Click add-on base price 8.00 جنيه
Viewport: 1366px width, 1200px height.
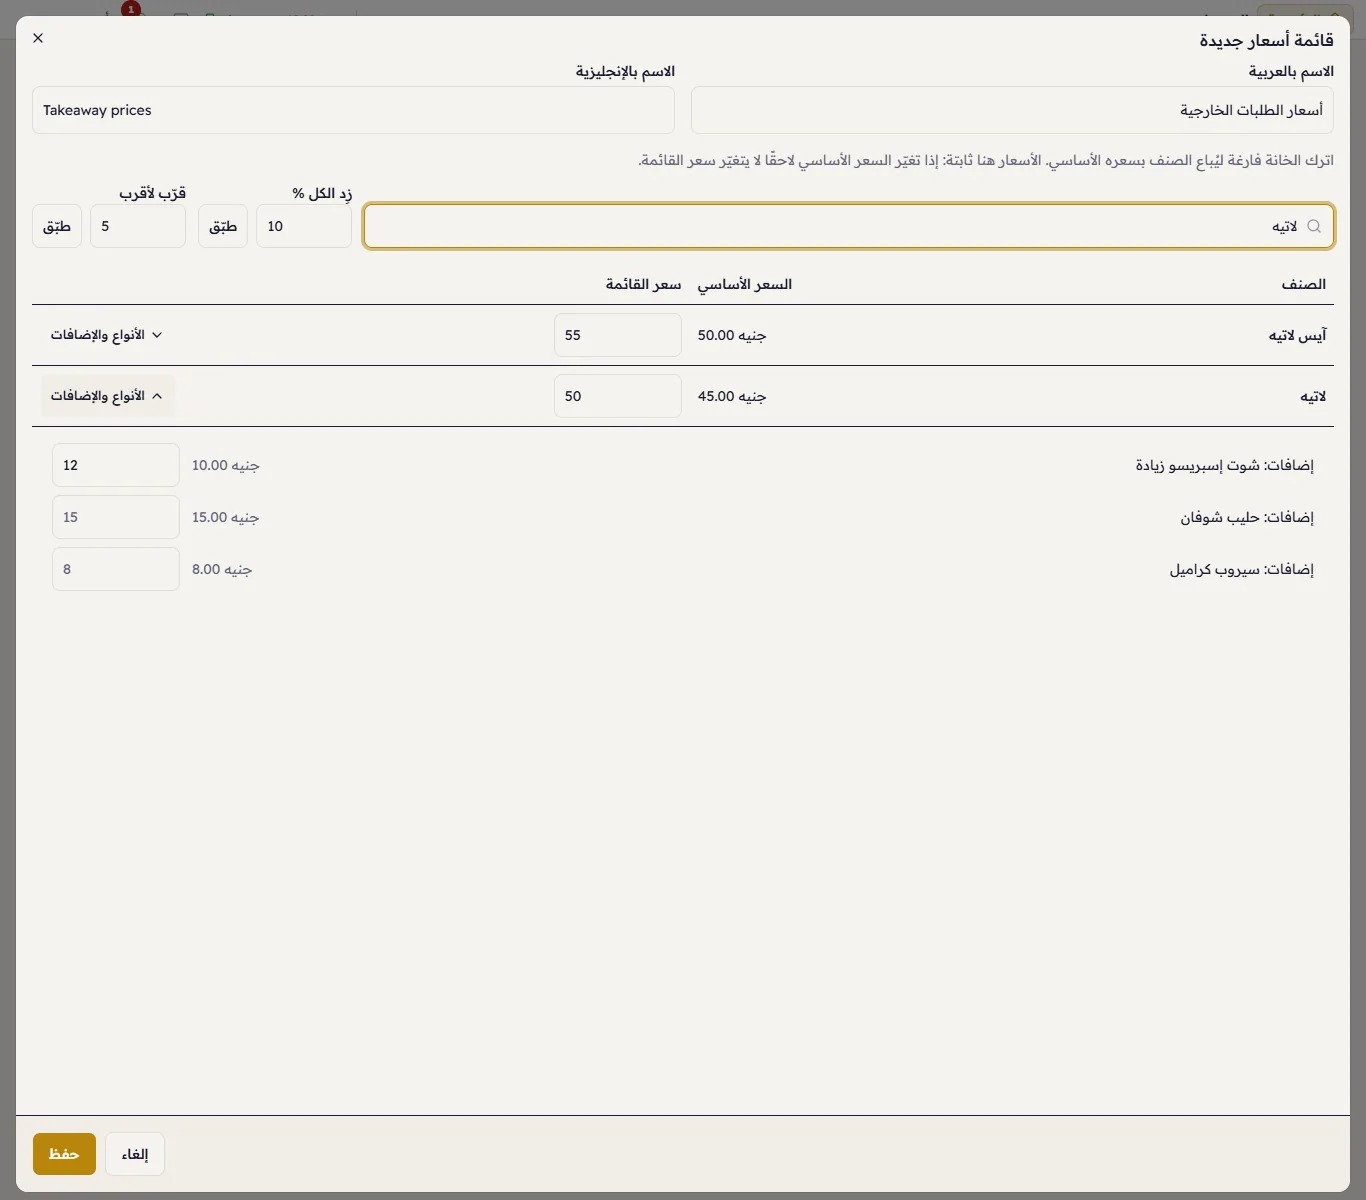(222, 569)
